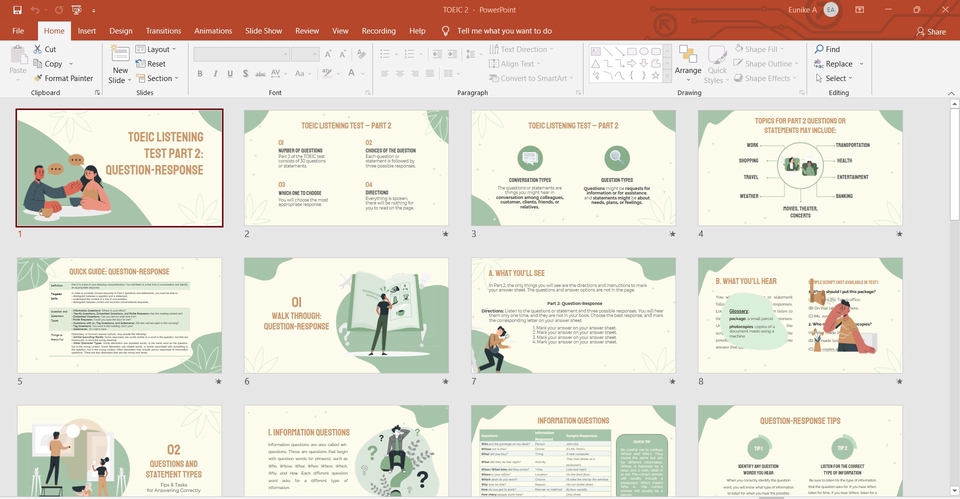Switch to the Animations tab
Screen dimensions: 960x499
(x=213, y=31)
